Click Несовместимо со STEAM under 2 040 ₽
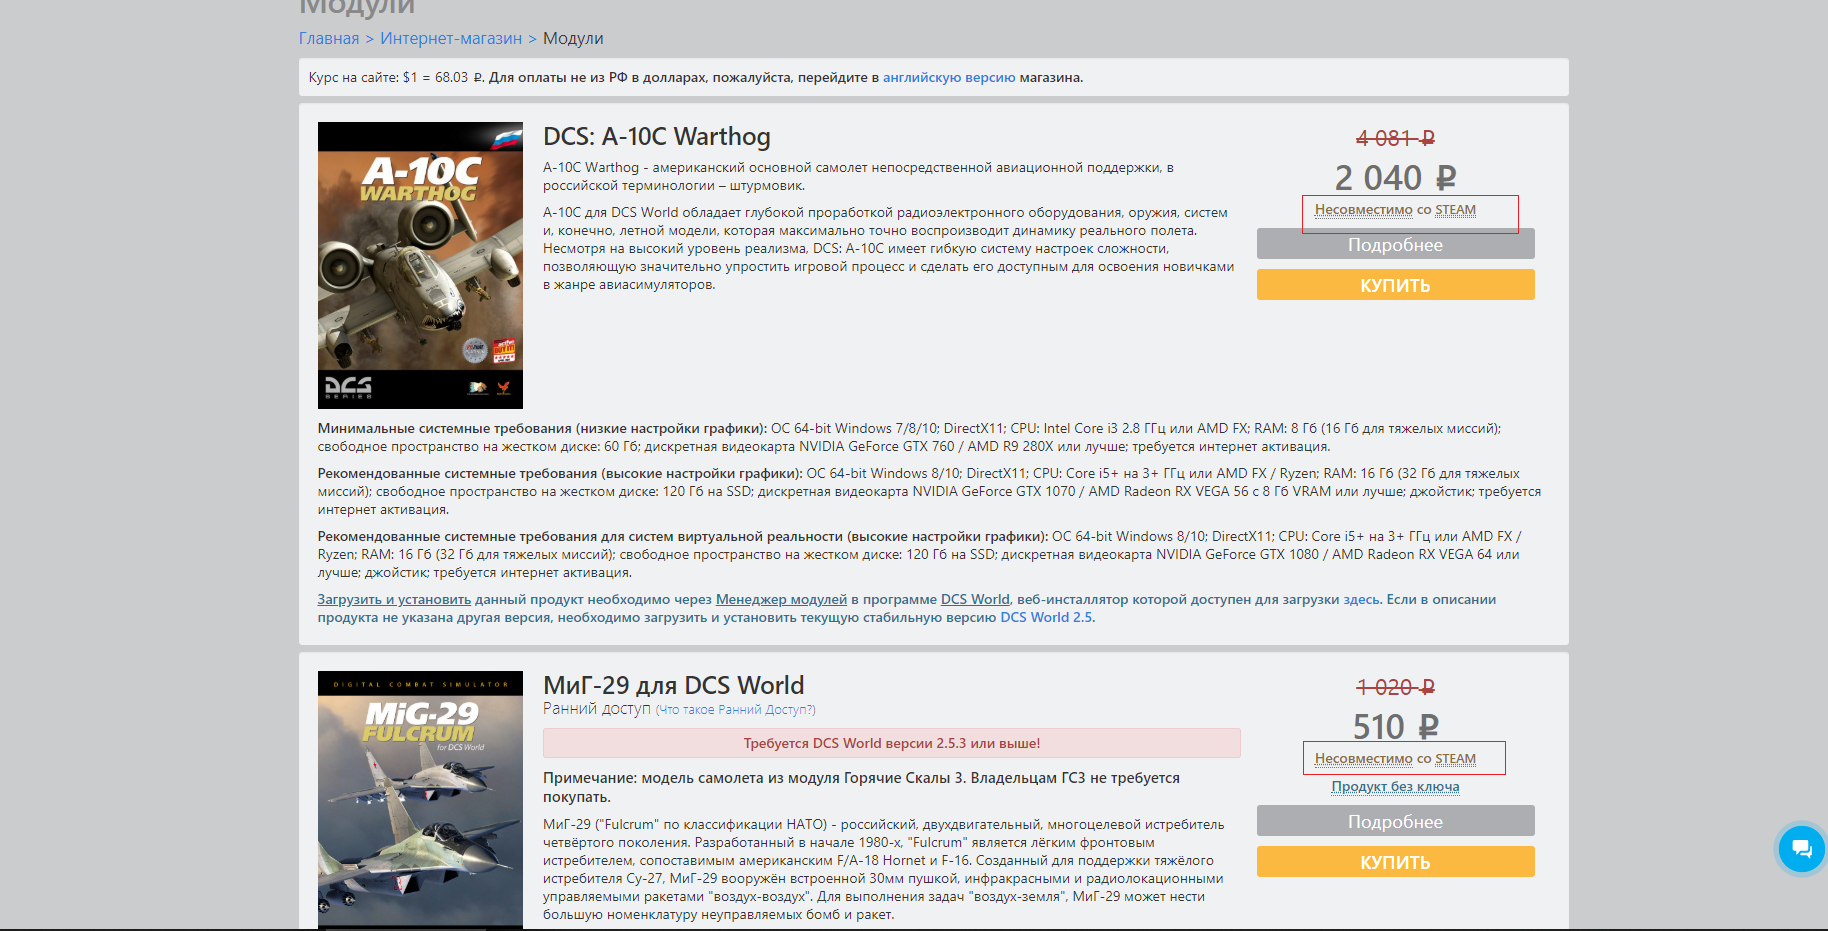Image resolution: width=1828 pixels, height=931 pixels. tap(1395, 210)
